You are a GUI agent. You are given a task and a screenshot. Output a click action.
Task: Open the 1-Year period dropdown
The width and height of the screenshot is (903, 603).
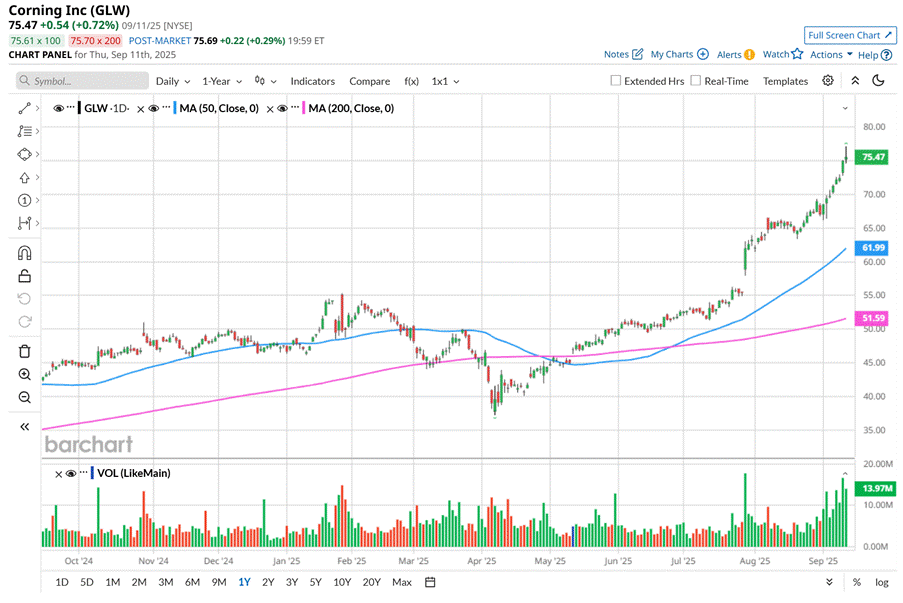(222, 81)
